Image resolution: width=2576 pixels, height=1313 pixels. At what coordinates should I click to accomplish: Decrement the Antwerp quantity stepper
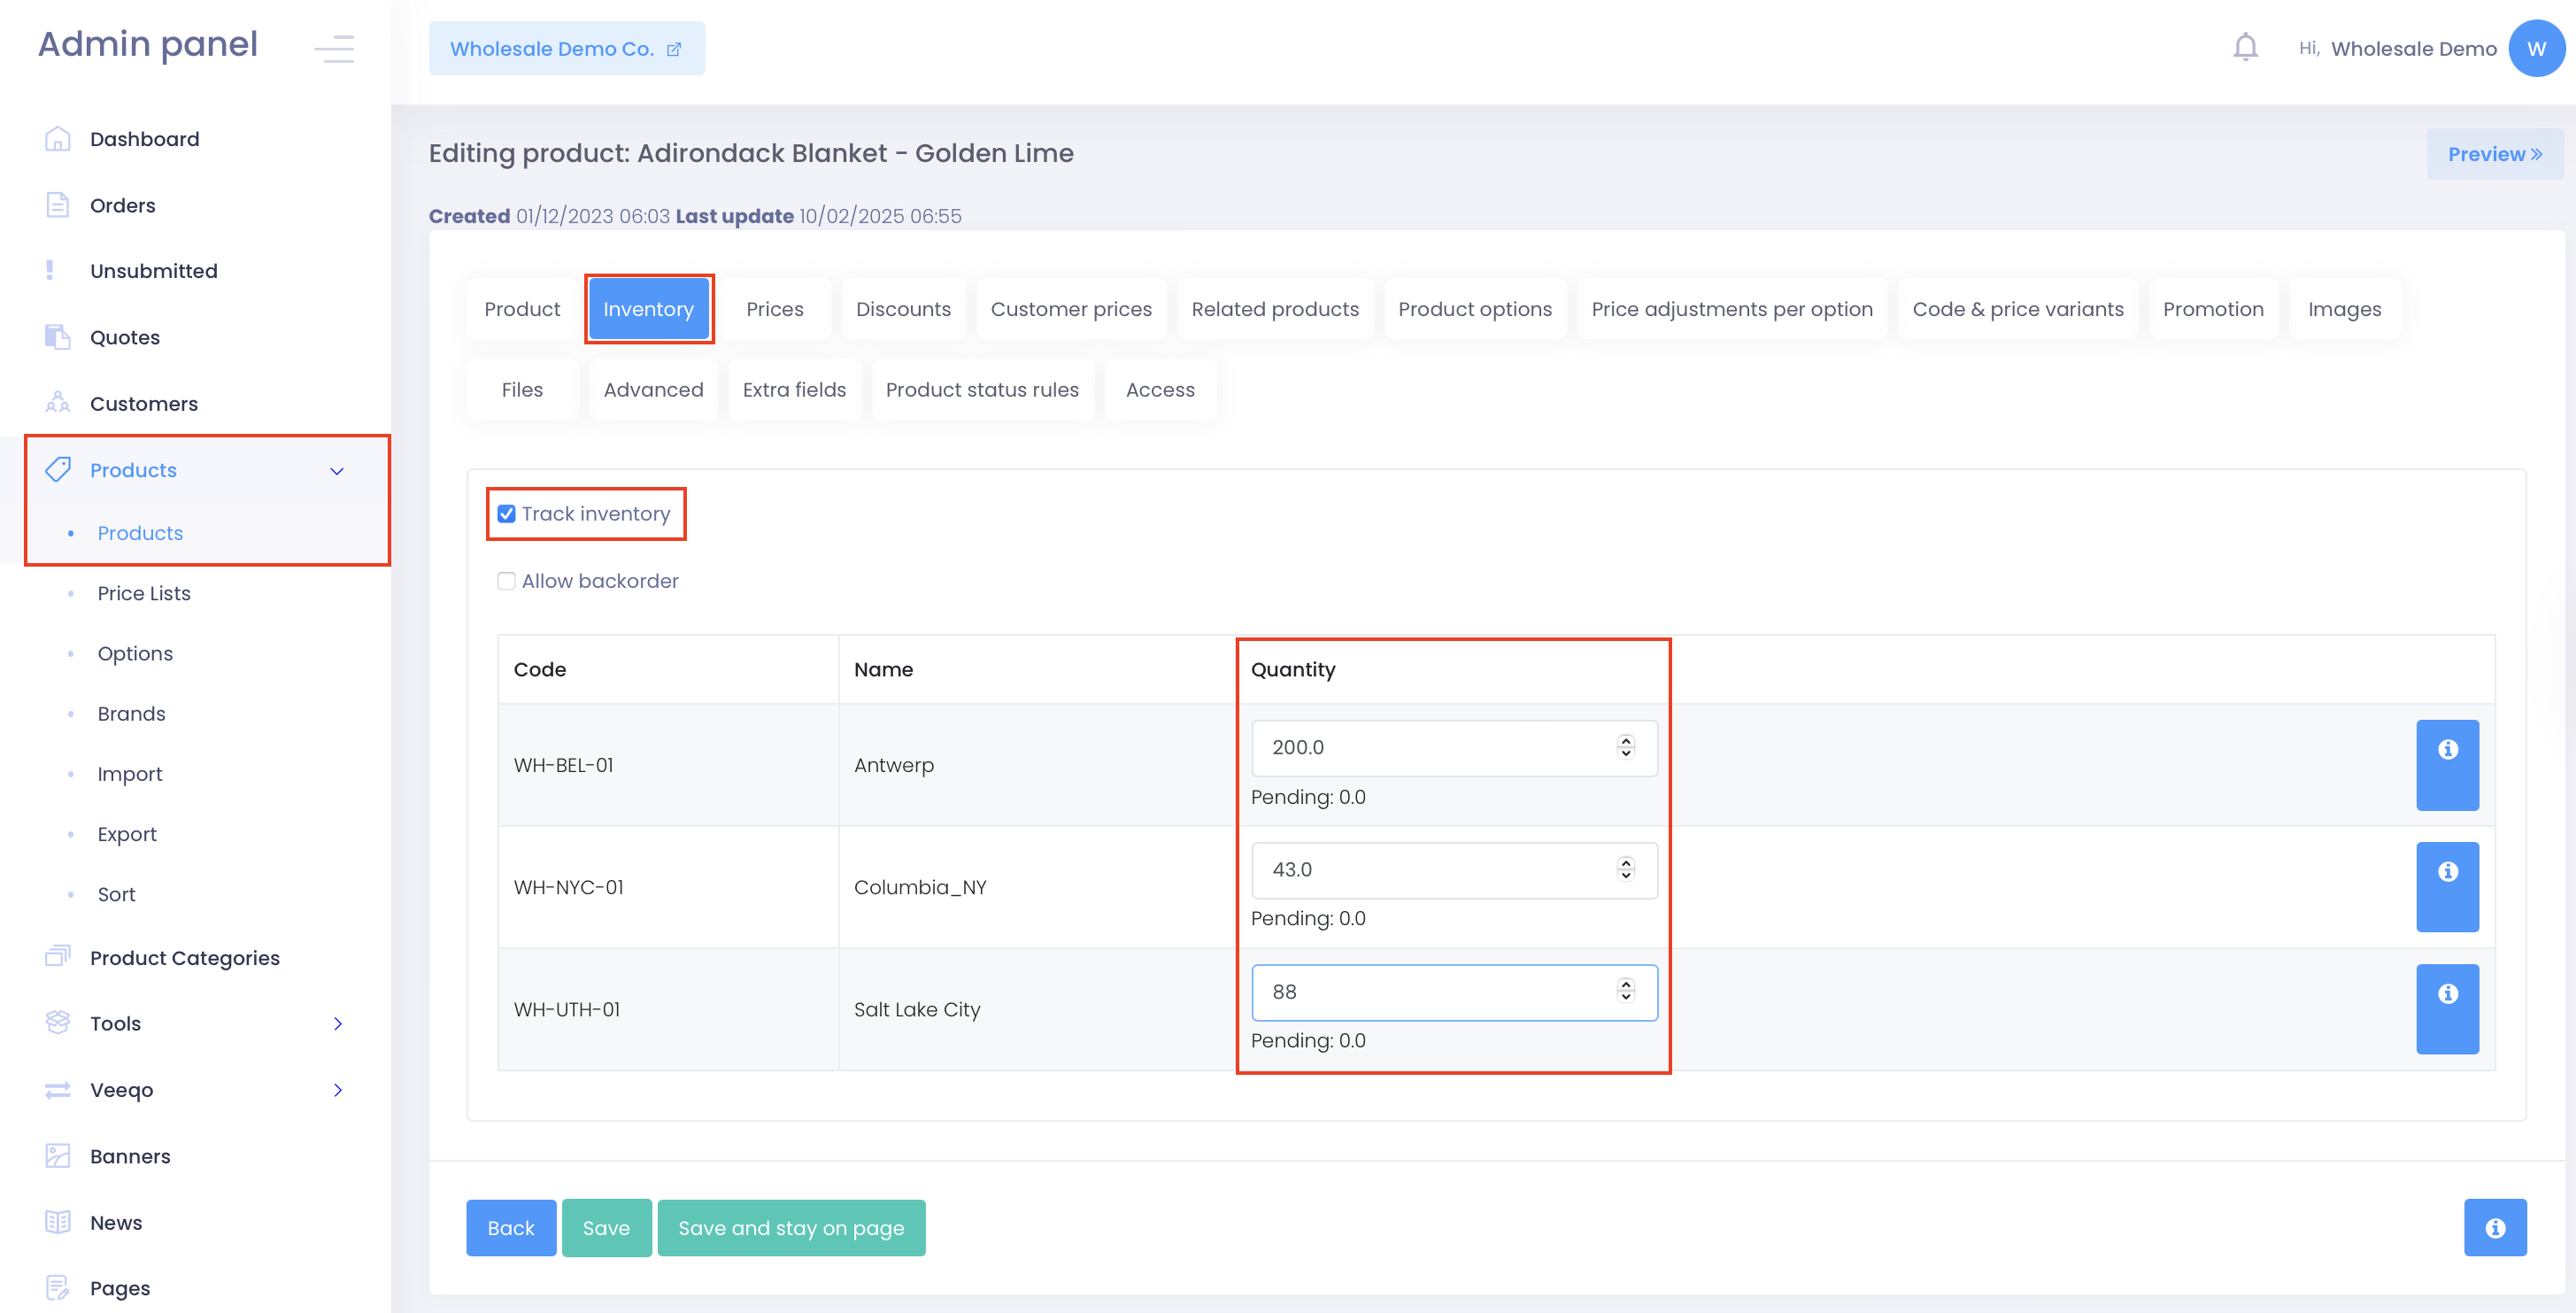[x=1625, y=753]
